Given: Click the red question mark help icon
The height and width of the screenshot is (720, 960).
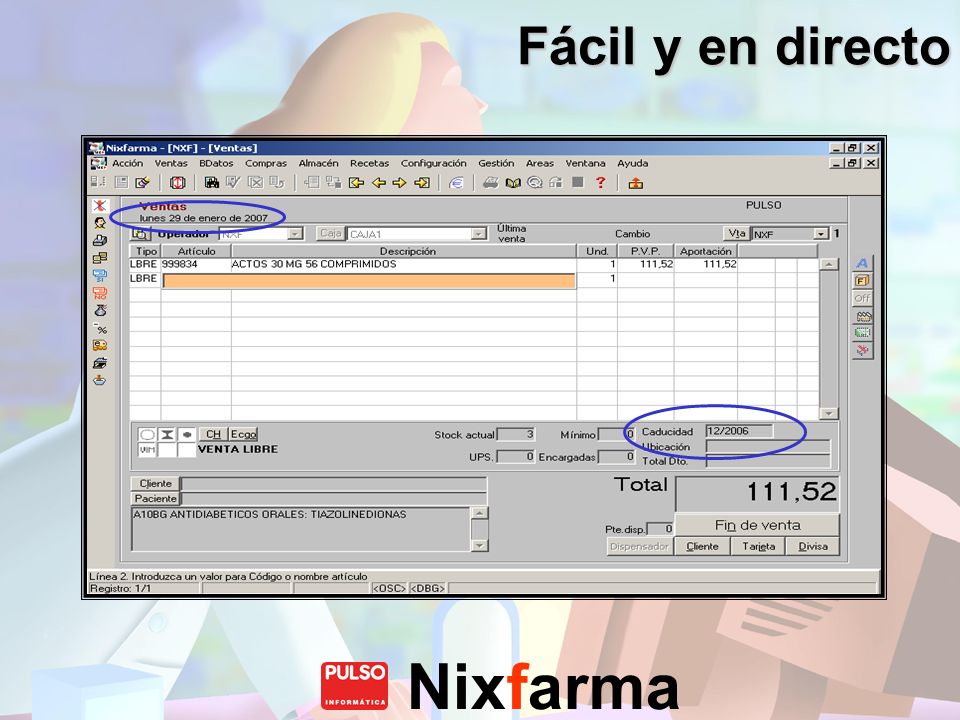Looking at the screenshot, I should (x=601, y=182).
